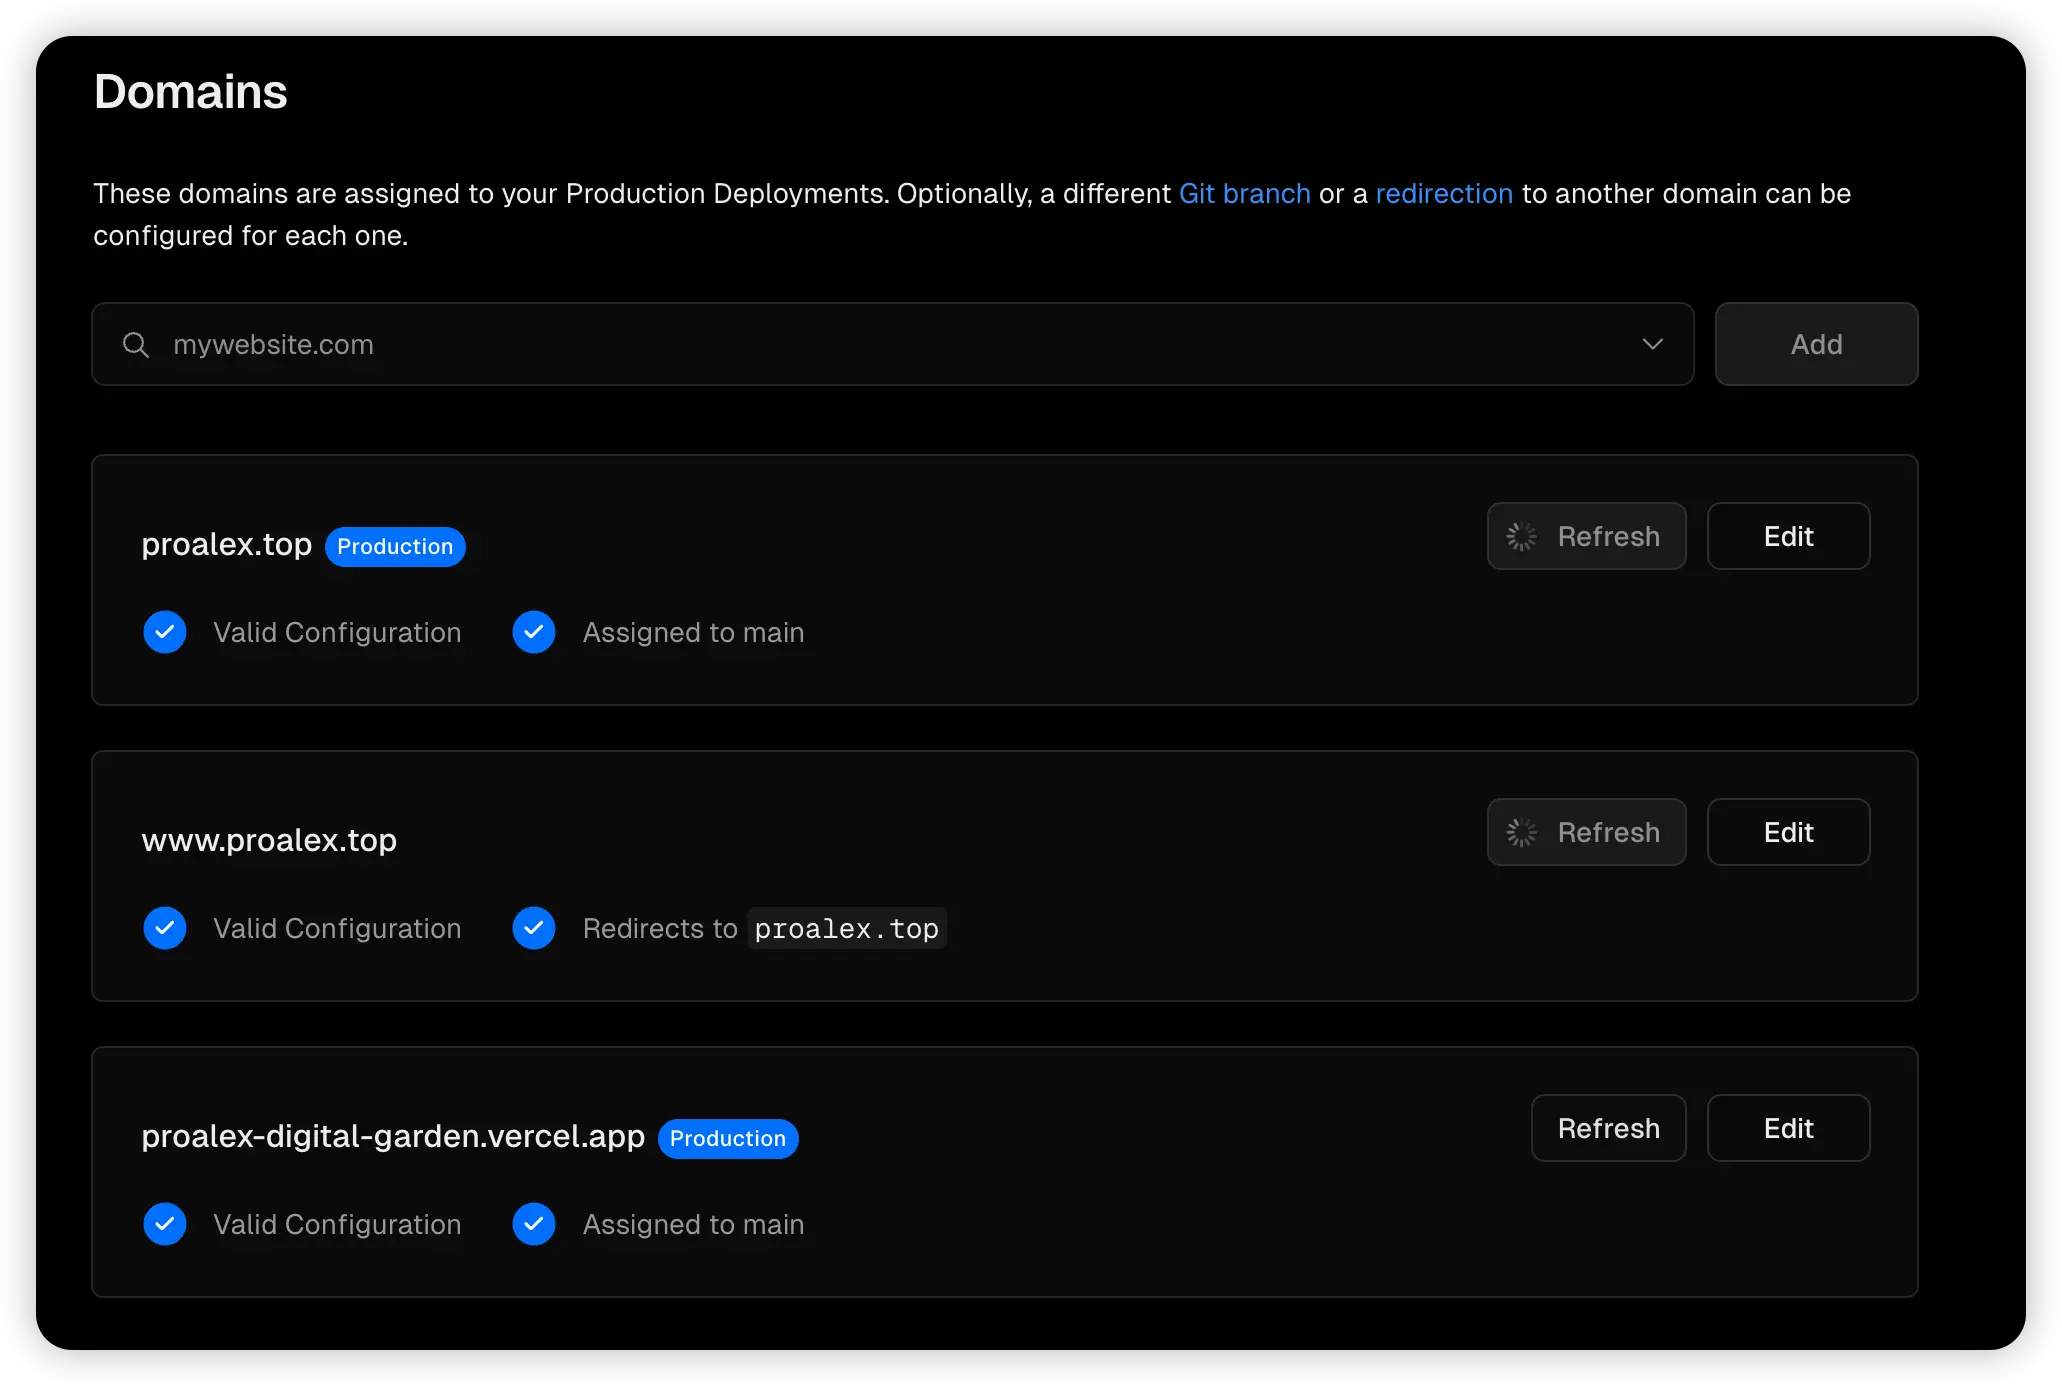Expand the domain input dropdown chevron
This screenshot has width=2062, height=1386.
(x=1652, y=344)
